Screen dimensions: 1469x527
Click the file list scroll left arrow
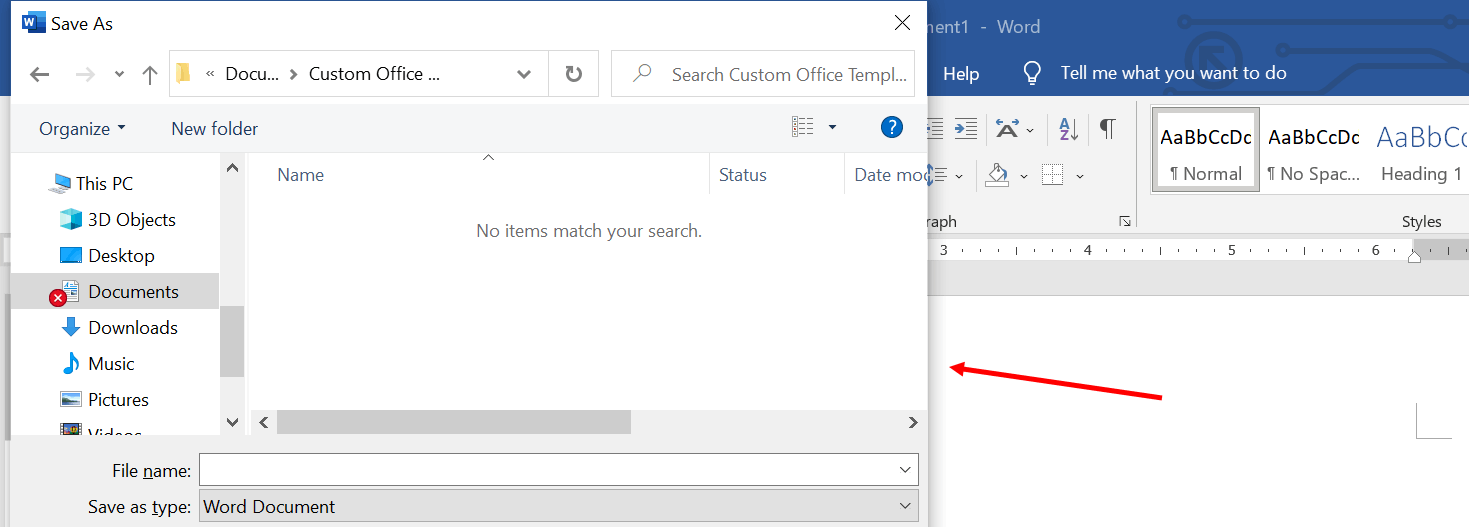pyautogui.click(x=264, y=423)
